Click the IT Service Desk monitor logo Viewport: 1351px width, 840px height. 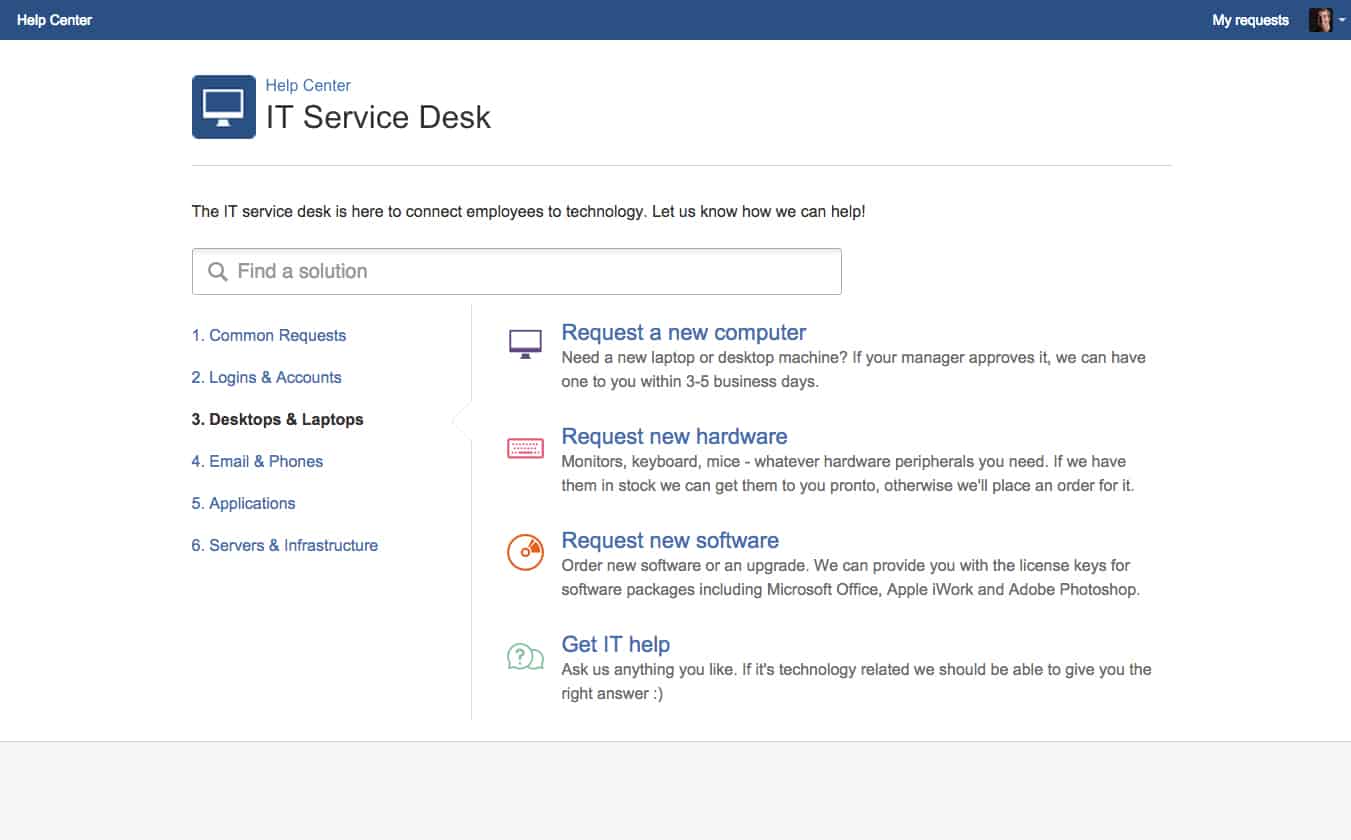pyautogui.click(x=224, y=107)
